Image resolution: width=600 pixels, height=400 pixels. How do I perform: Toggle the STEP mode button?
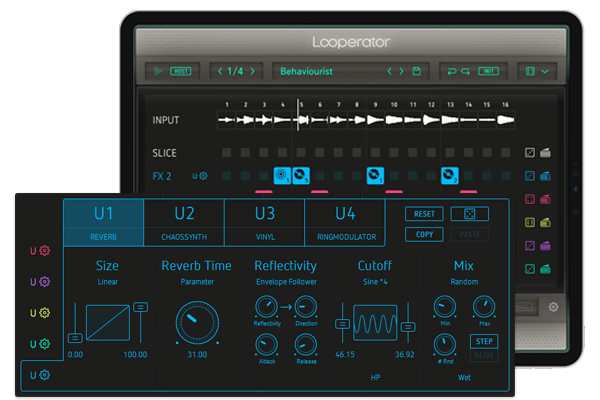click(484, 341)
